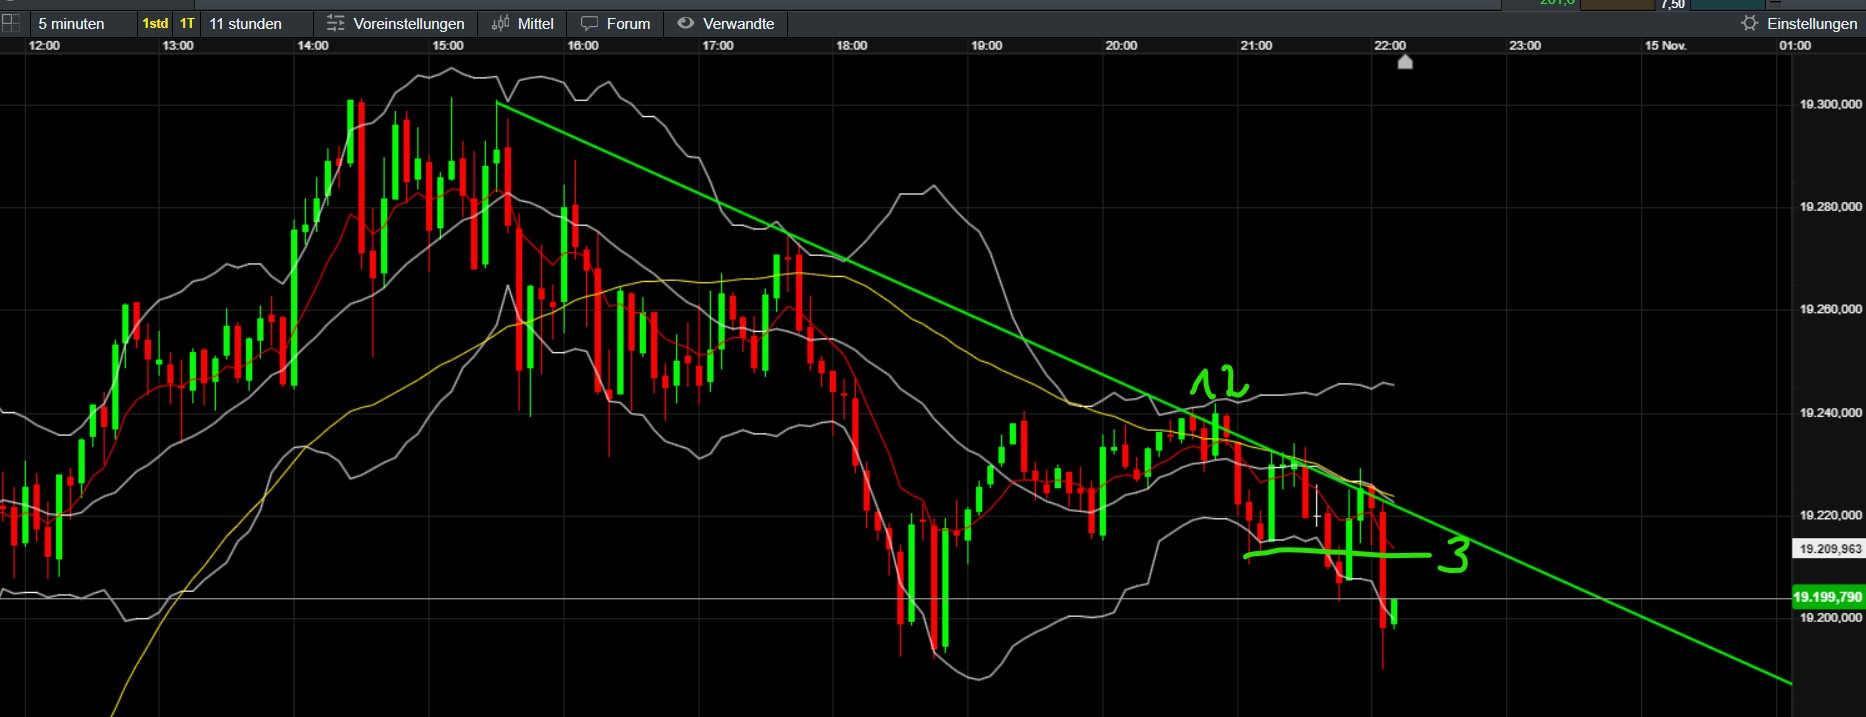Select the 1std quick interval
The height and width of the screenshot is (717, 1866).
click(x=155, y=23)
